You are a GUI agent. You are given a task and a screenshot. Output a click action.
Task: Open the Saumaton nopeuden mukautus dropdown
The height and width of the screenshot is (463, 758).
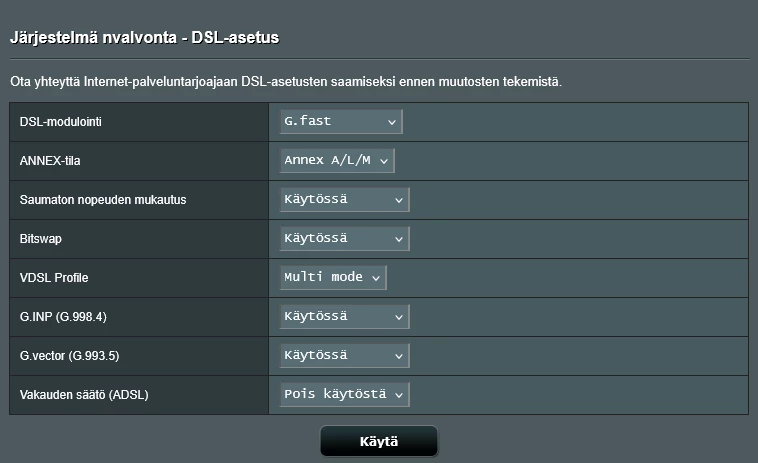pos(344,199)
